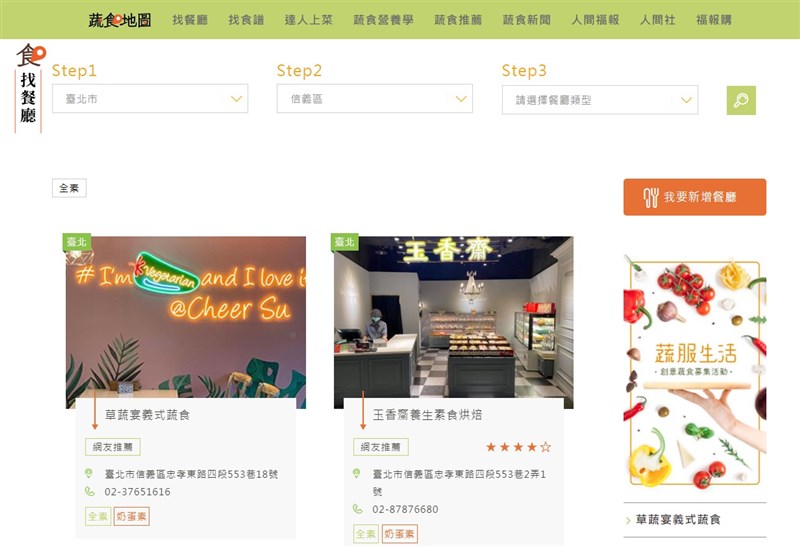Click the 食 找餐廳 side emblem

[x=29, y=88]
